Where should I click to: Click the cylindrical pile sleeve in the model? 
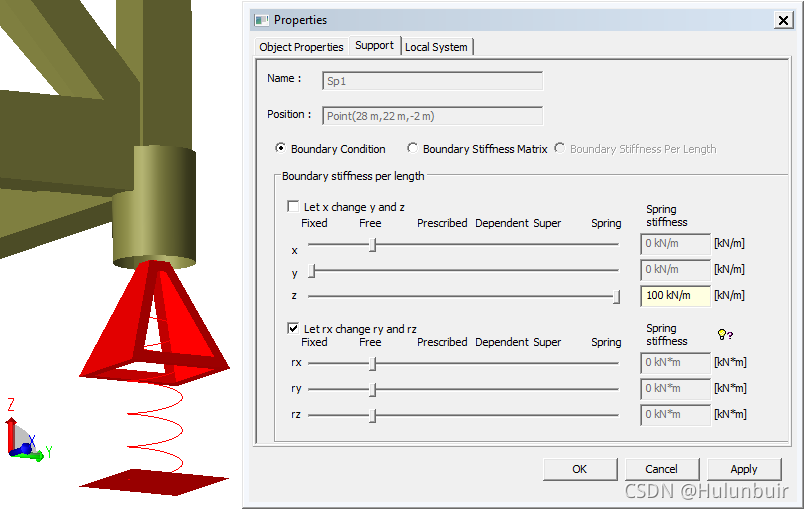click(154, 208)
